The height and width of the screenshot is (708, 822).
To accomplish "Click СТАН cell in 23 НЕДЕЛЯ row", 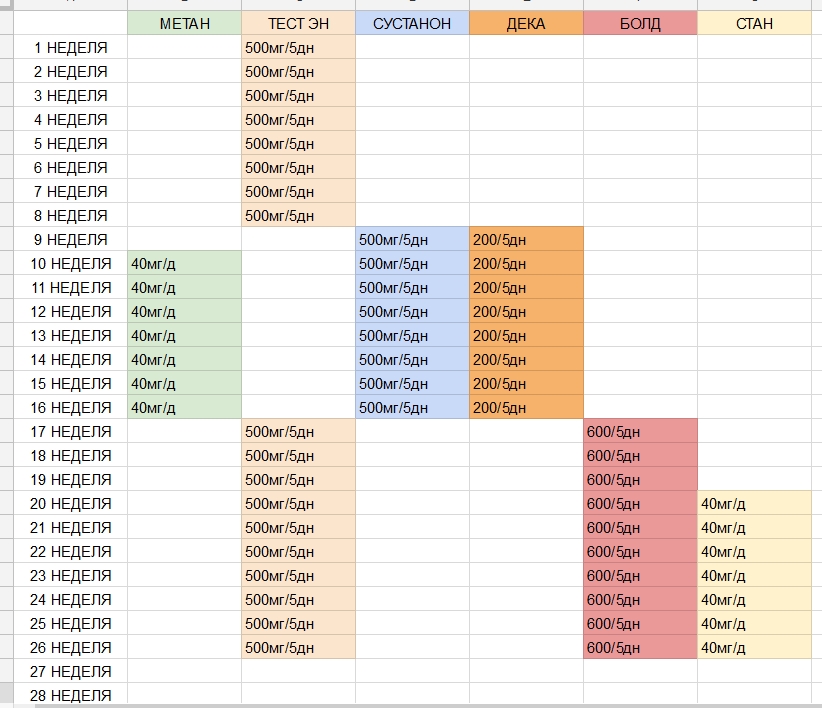I will tap(754, 575).
